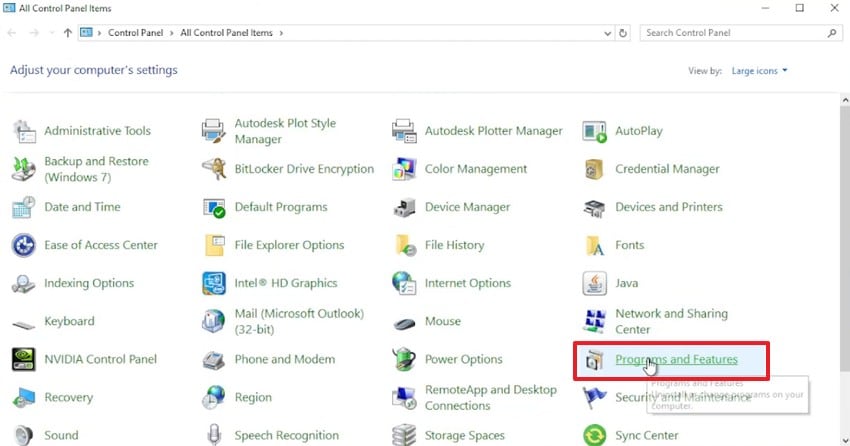Open Backup and Restore (Windows 7) icon
The height and width of the screenshot is (446, 850).
coord(24,169)
